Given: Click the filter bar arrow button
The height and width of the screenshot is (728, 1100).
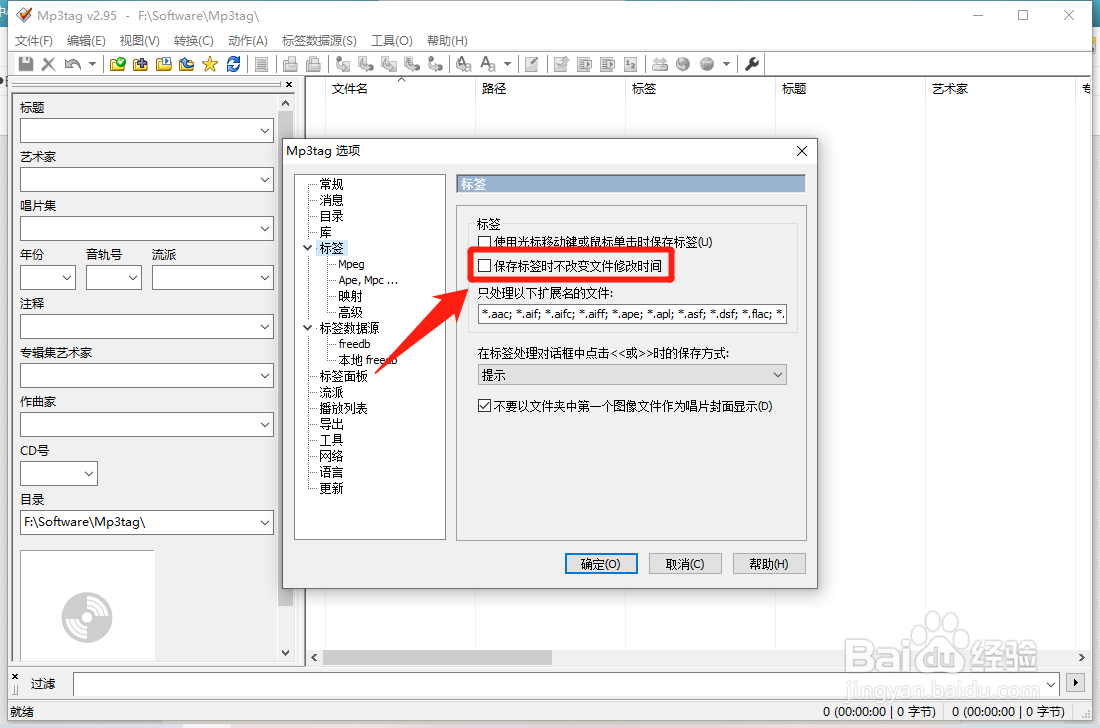Looking at the screenshot, I should (x=1075, y=682).
